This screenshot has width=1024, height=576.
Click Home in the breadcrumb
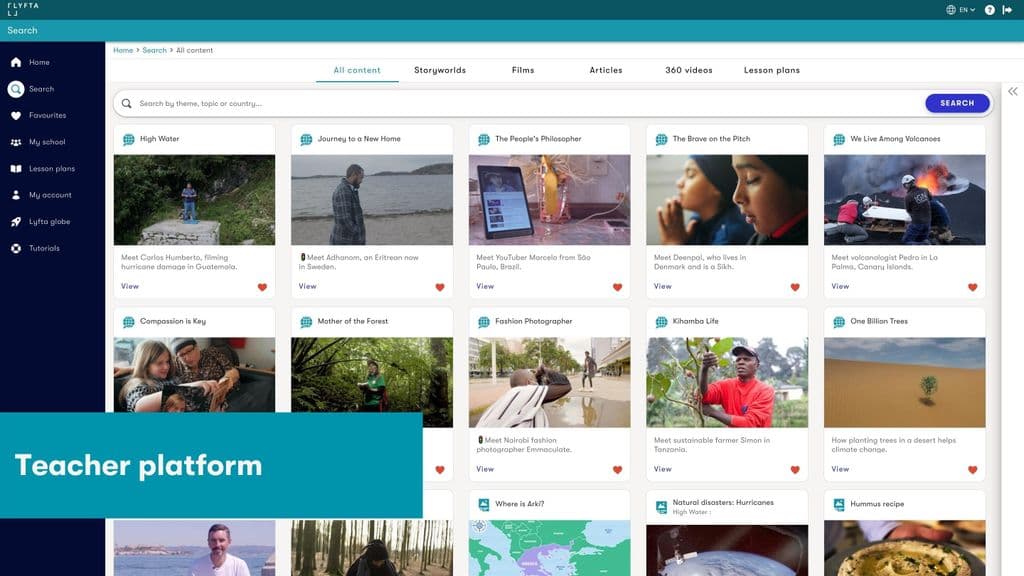(x=123, y=50)
